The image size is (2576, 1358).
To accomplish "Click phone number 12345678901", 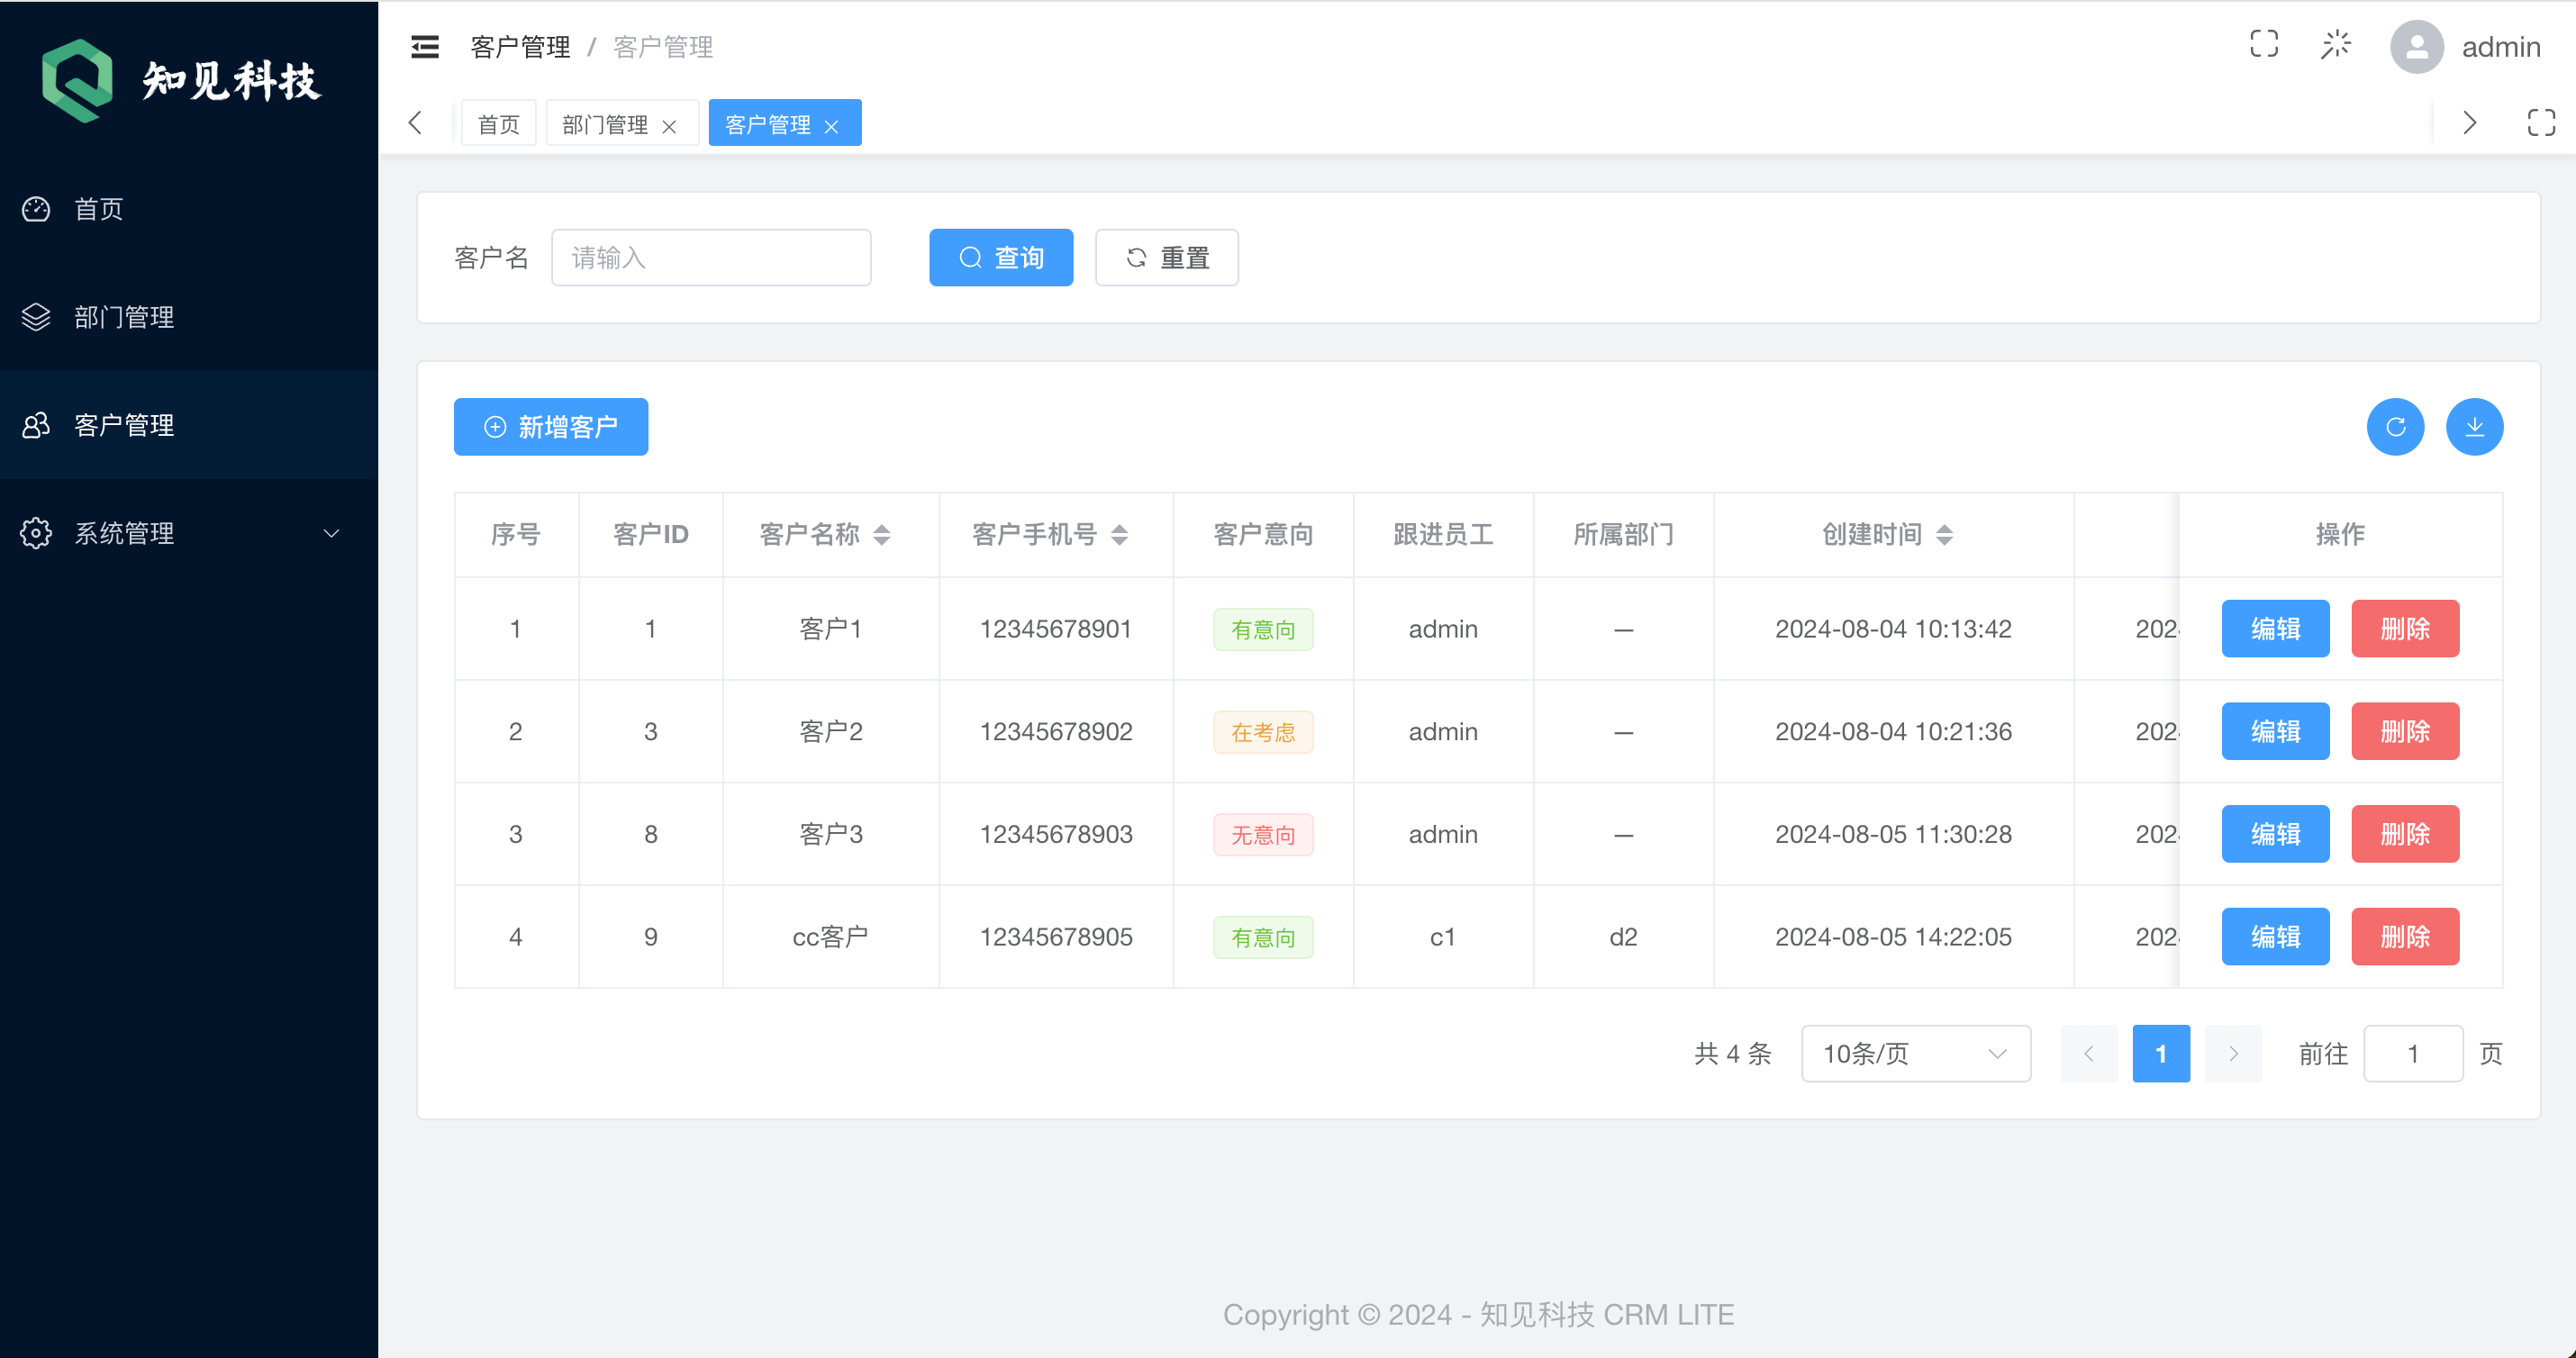I will coord(1056,629).
